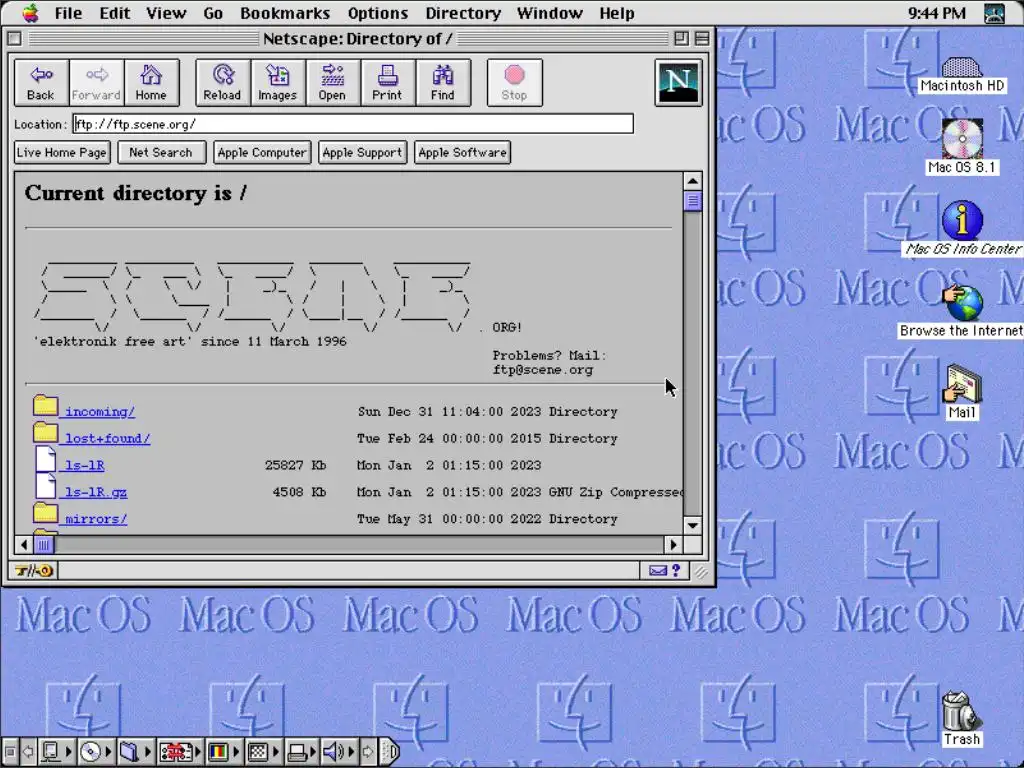Click the Stop loading button
1024x768 pixels.
pyautogui.click(x=514, y=82)
